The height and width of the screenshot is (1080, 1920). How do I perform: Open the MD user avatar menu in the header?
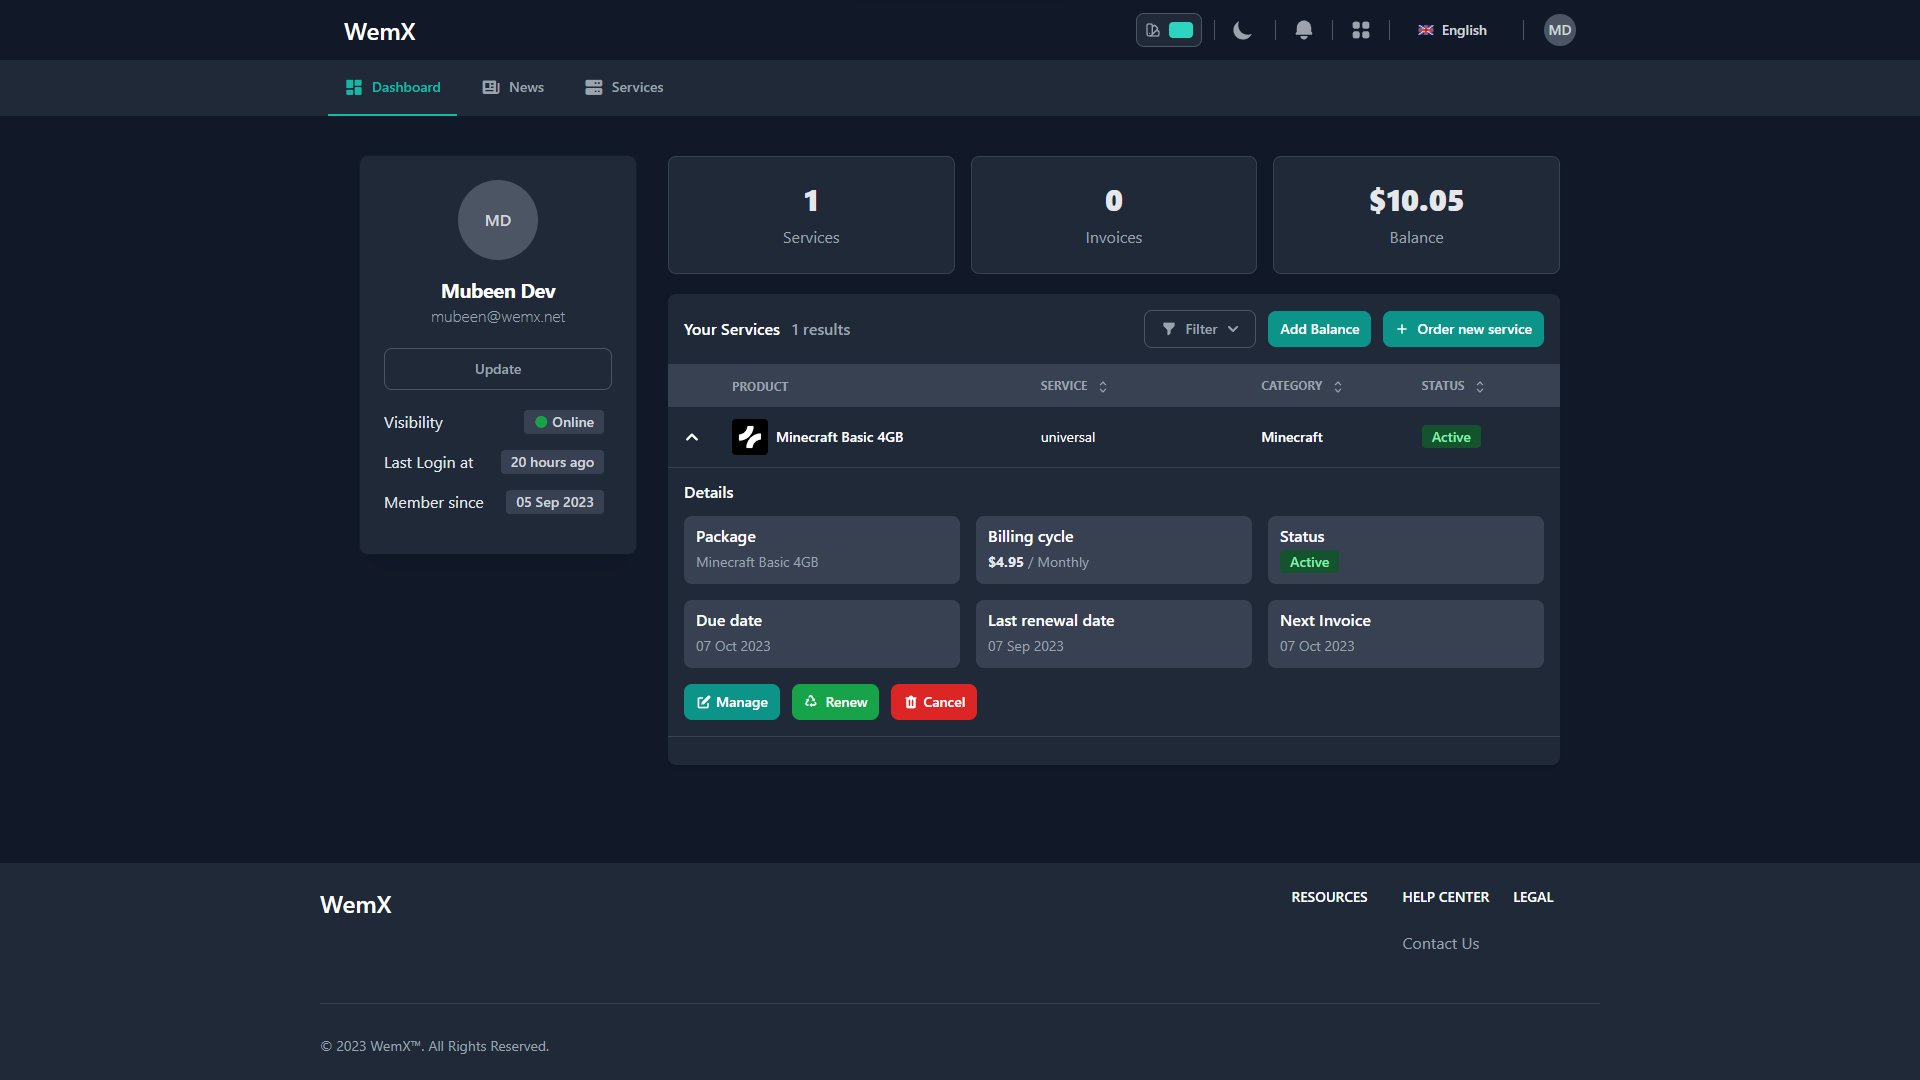pyautogui.click(x=1560, y=30)
